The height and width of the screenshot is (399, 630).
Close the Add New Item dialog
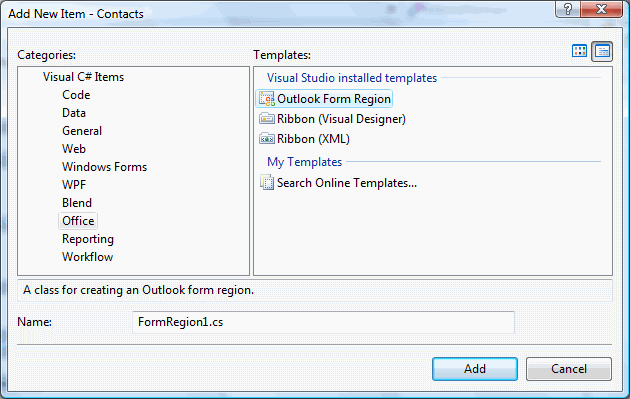click(x=601, y=9)
